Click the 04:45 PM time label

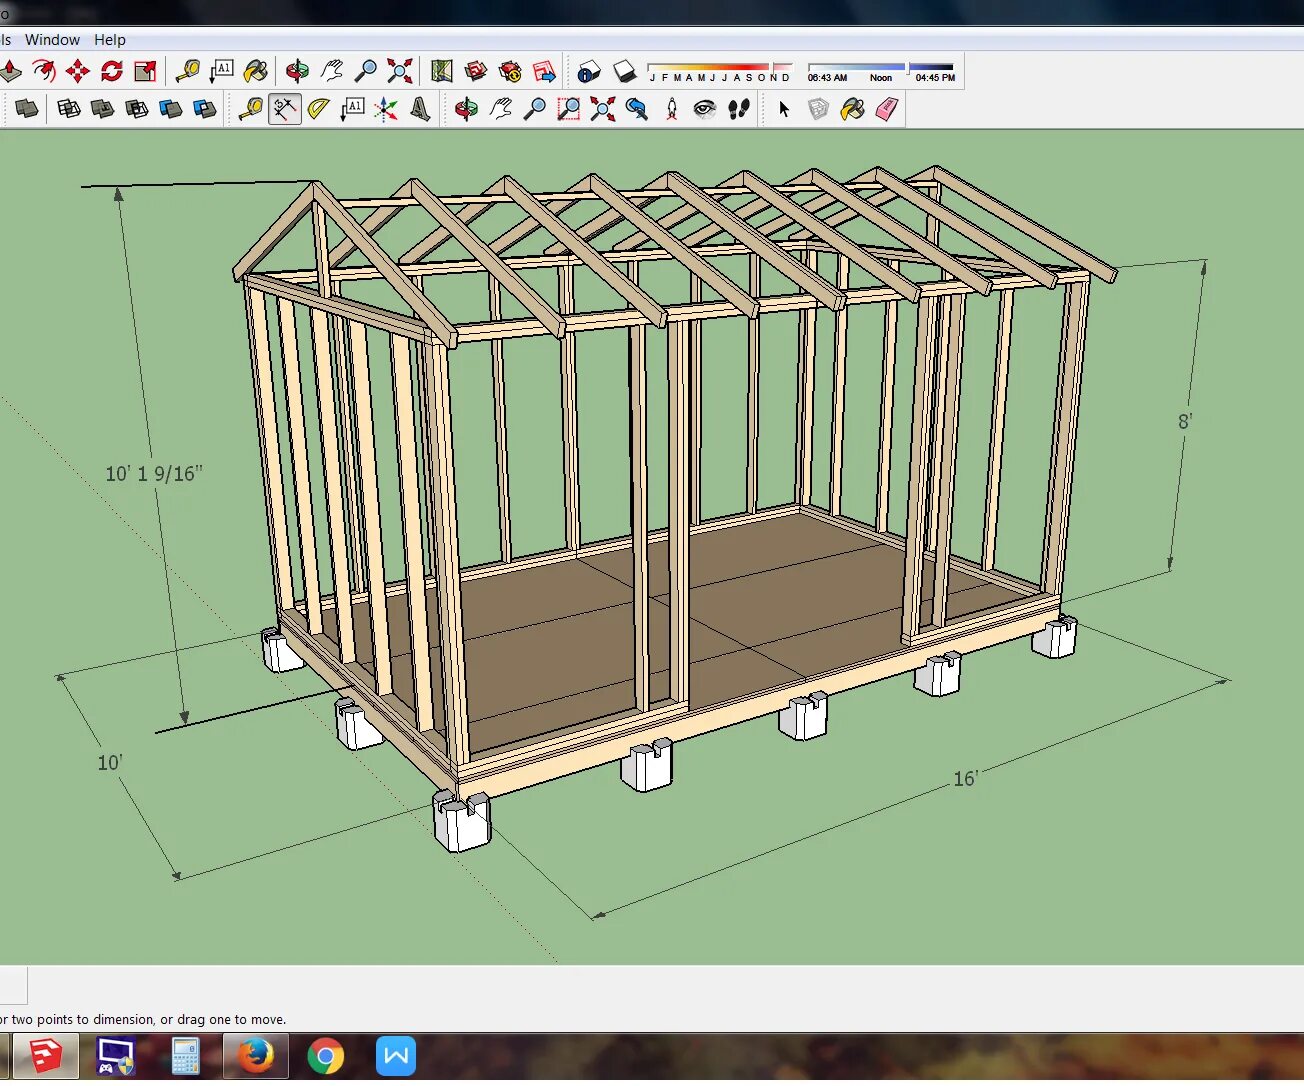(x=935, y=78)
